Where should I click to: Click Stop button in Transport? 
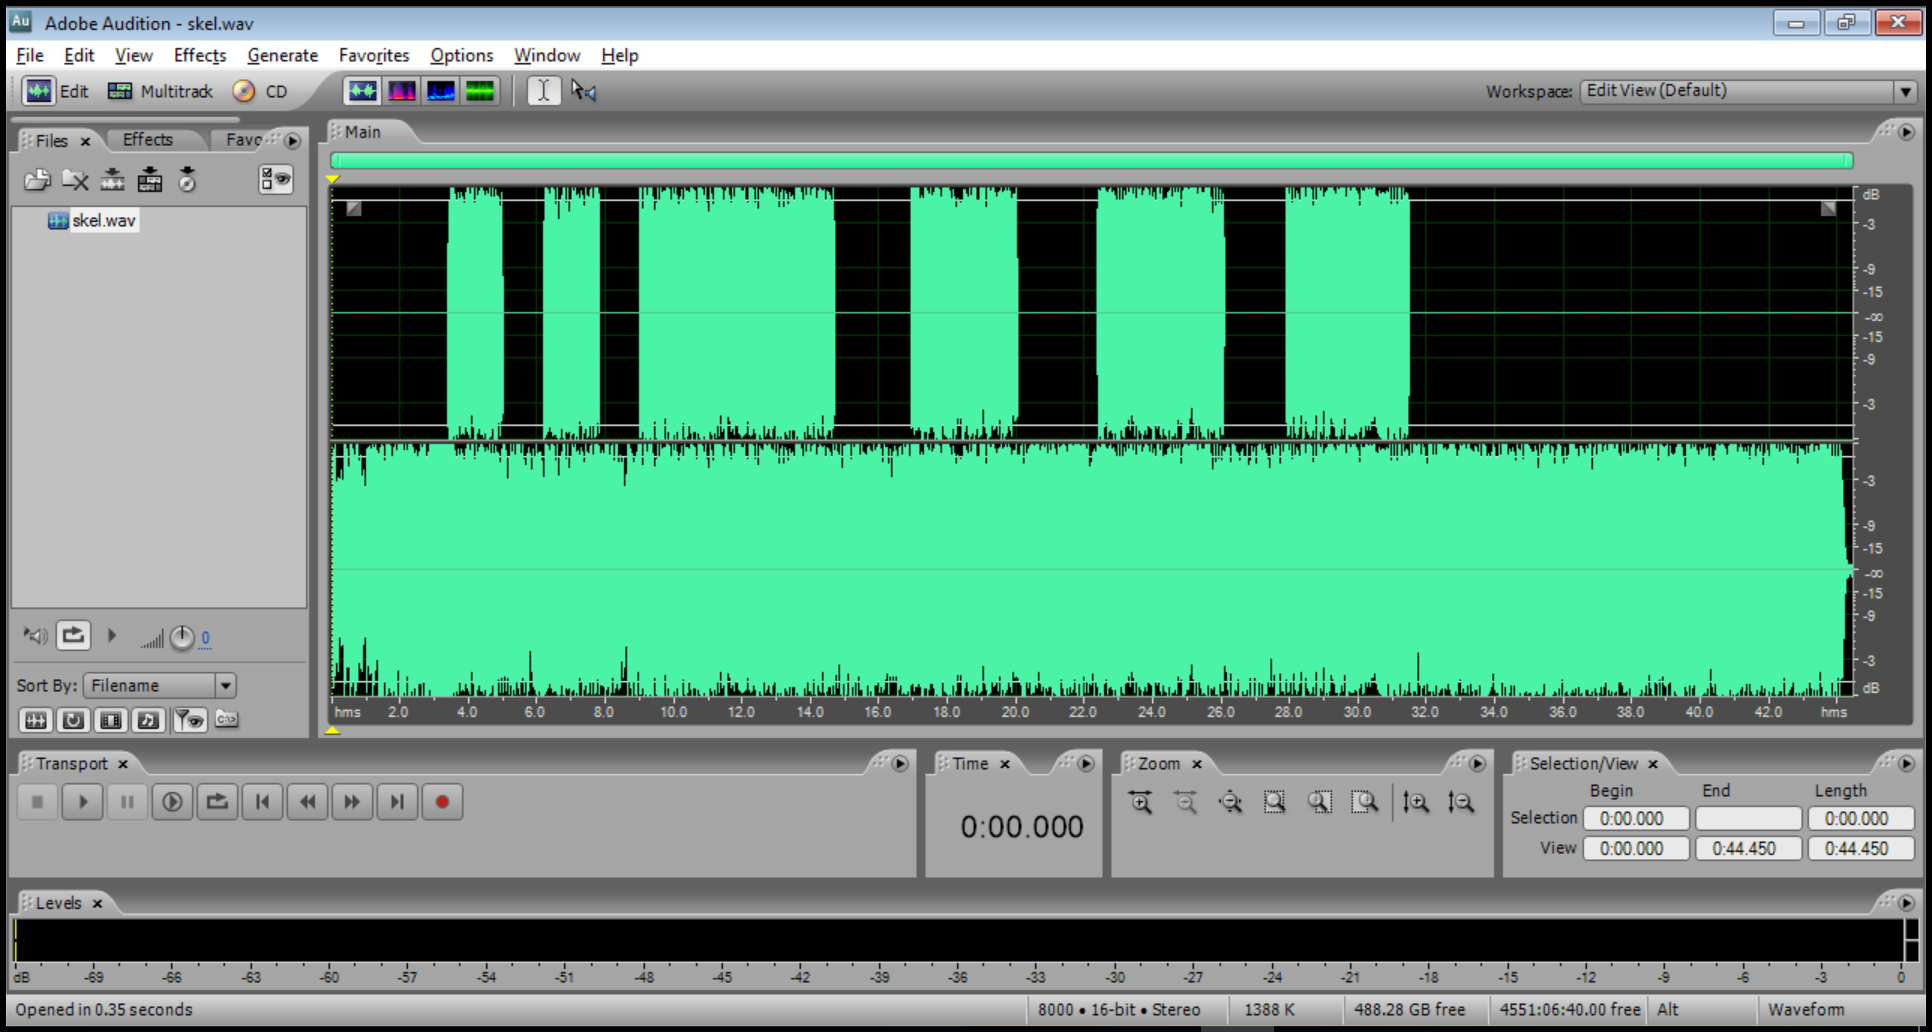coord(38,802)
